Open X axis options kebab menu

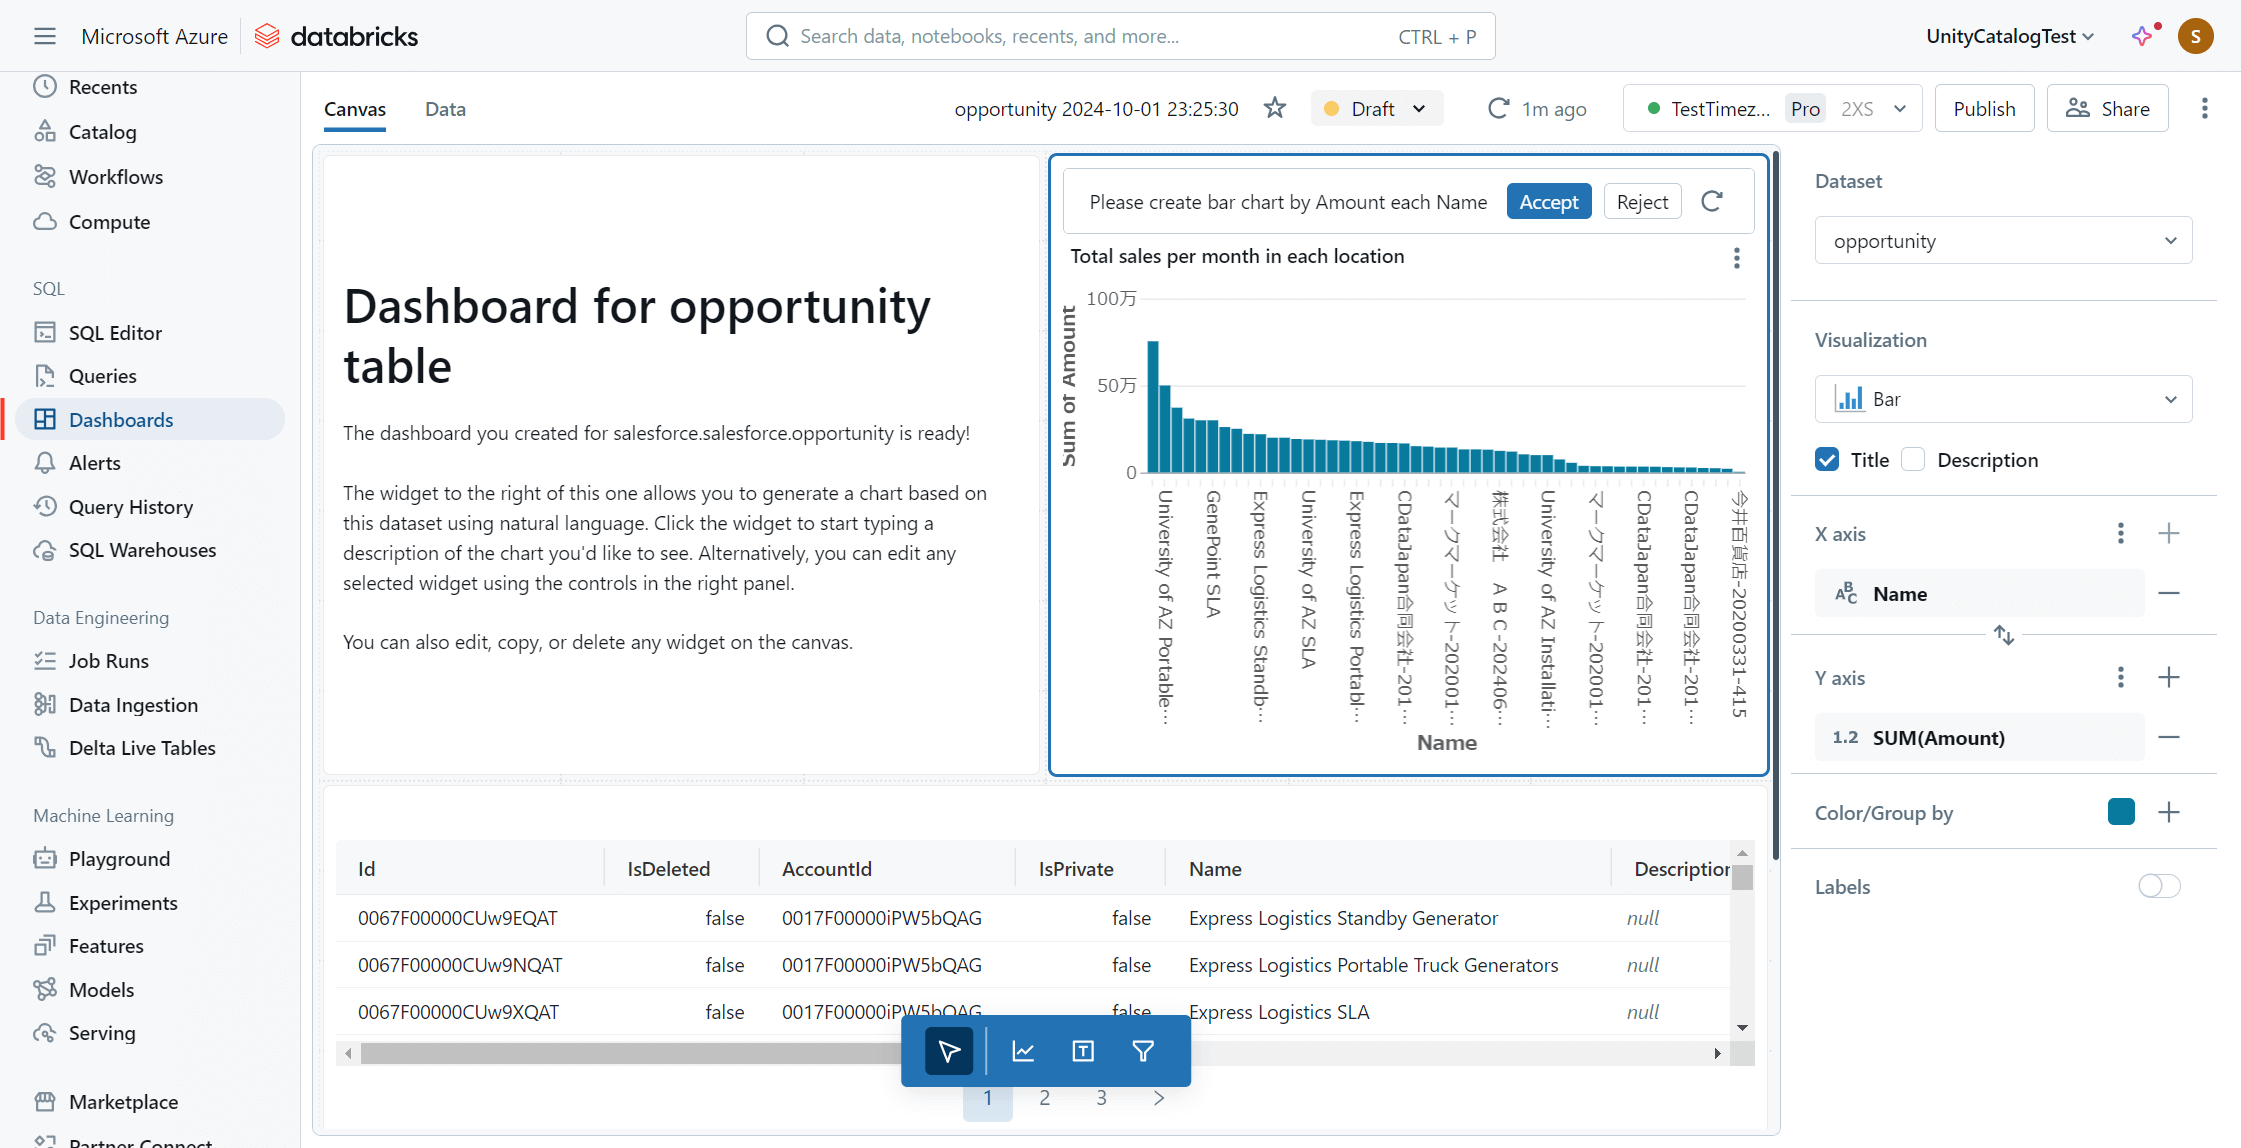2121,533
